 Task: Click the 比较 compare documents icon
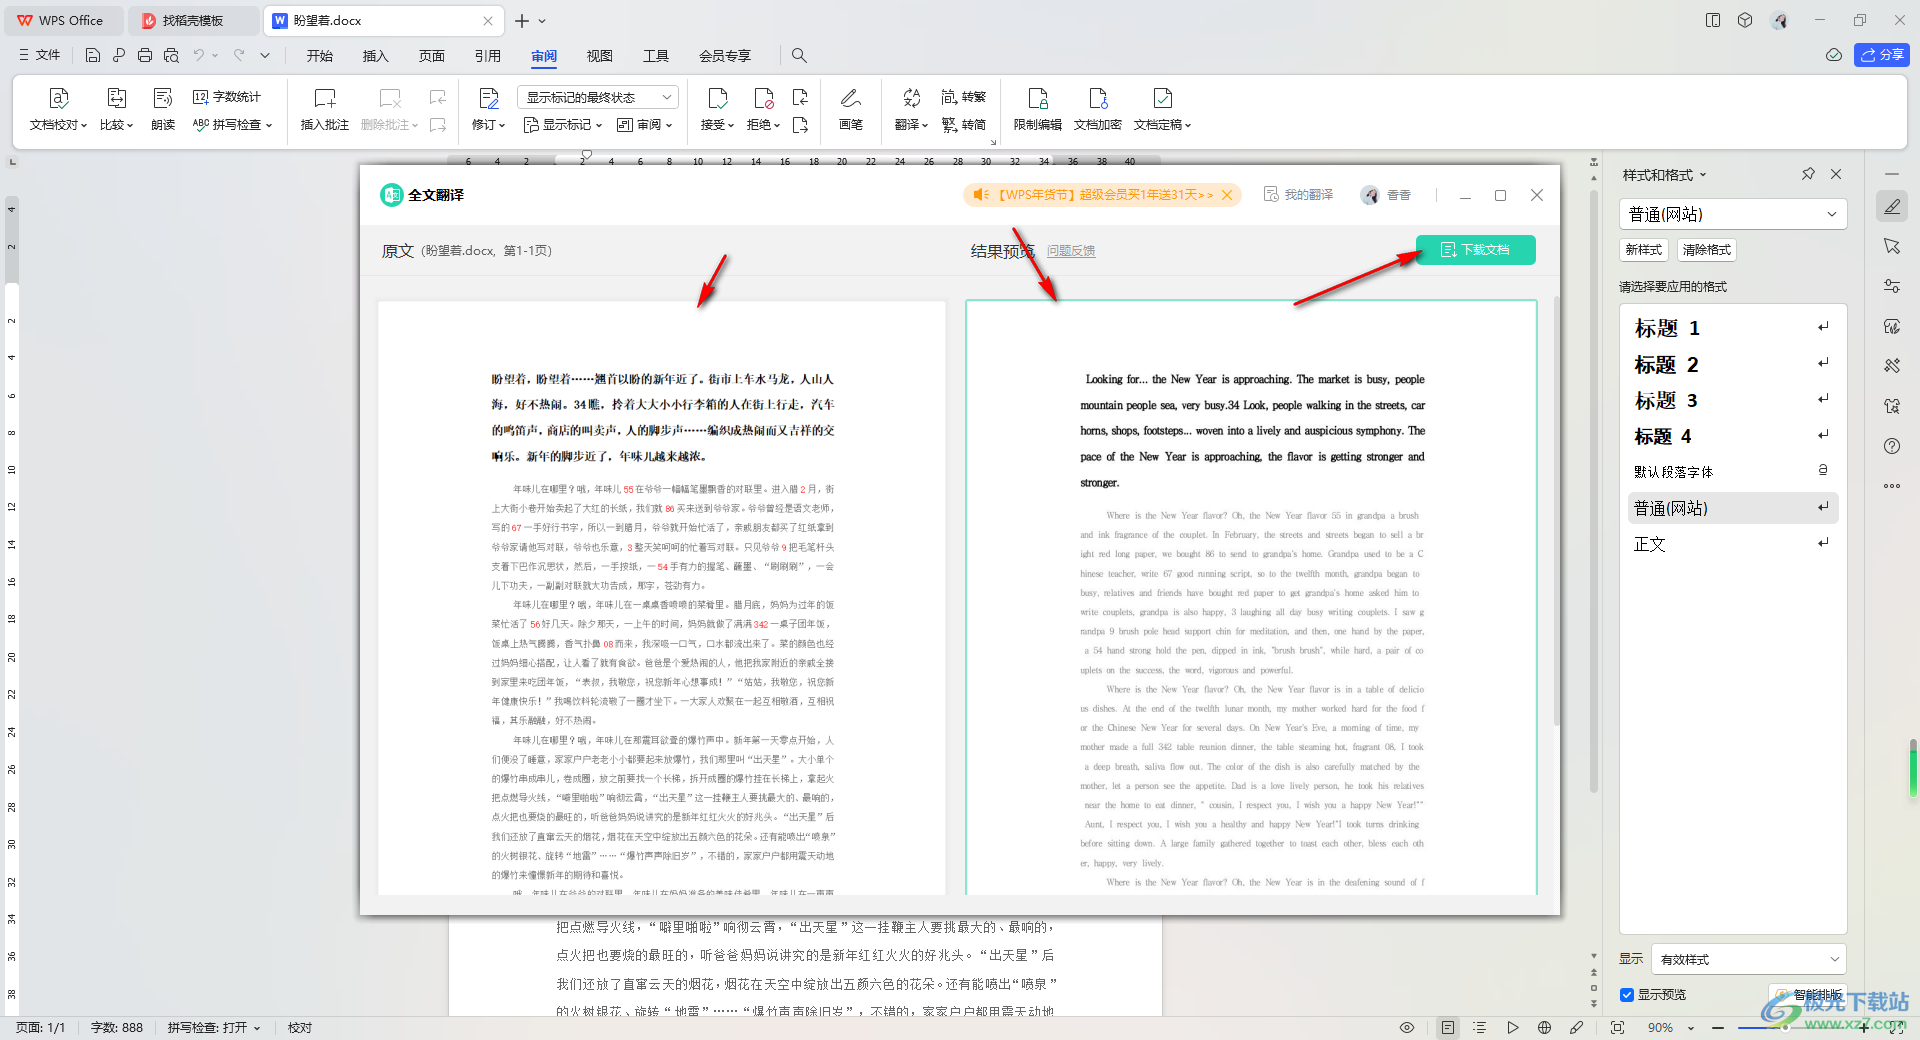pos(116,98)
